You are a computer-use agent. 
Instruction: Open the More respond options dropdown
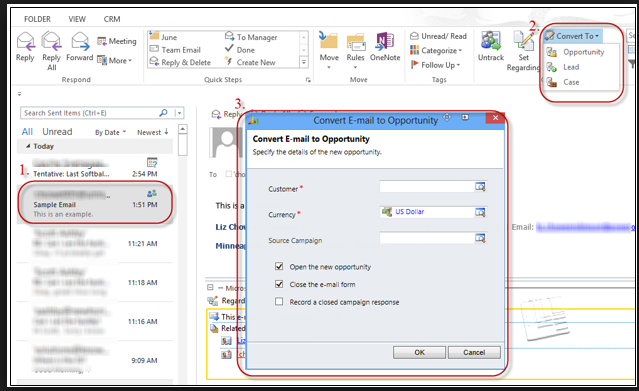pos(115,60)
